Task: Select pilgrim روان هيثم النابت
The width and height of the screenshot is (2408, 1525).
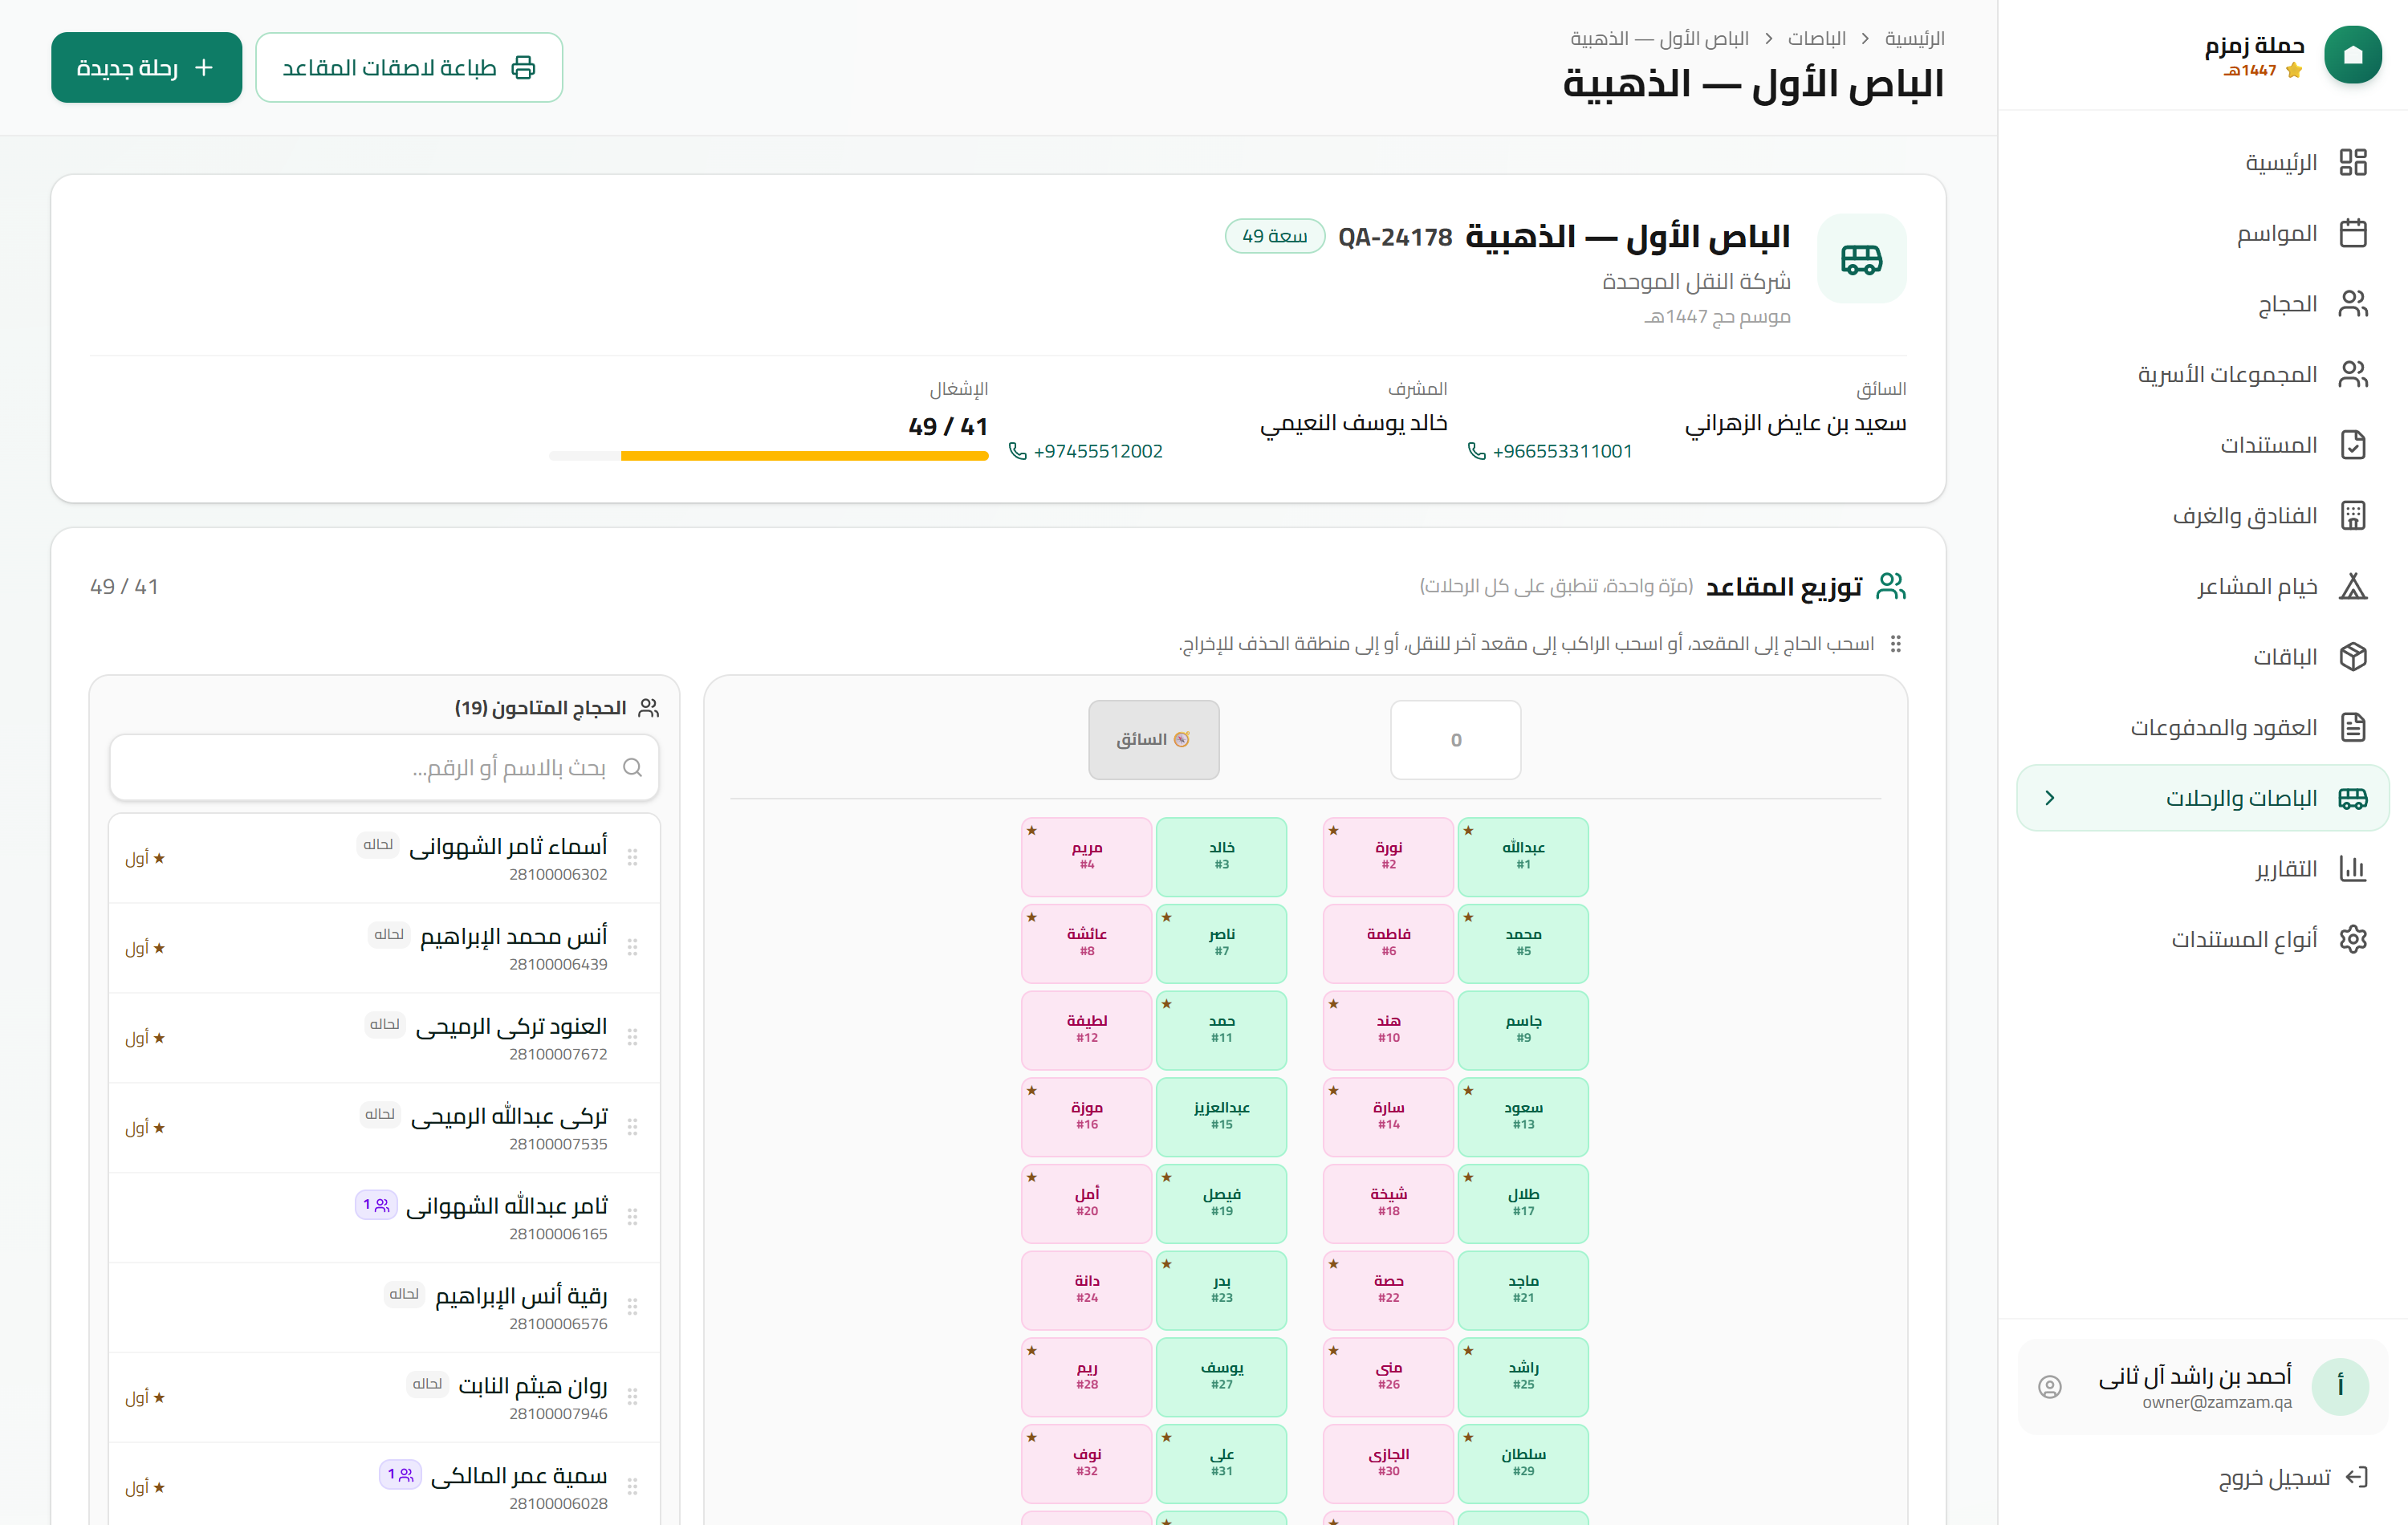Action: point(384,1397)
